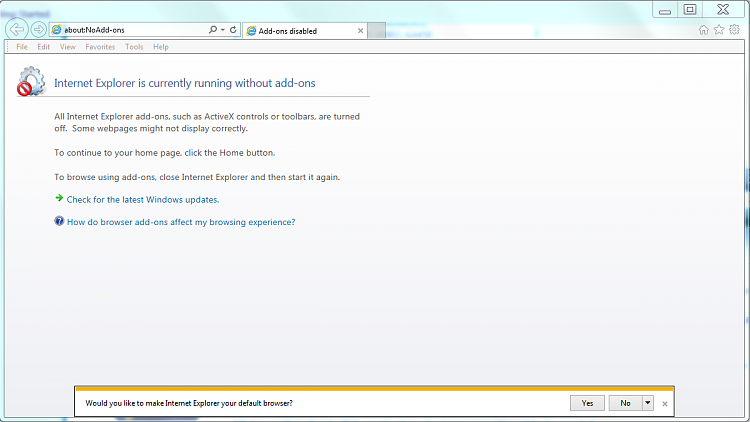
Task: Go back using the Back arrow button
Action: tap(17, 29)
